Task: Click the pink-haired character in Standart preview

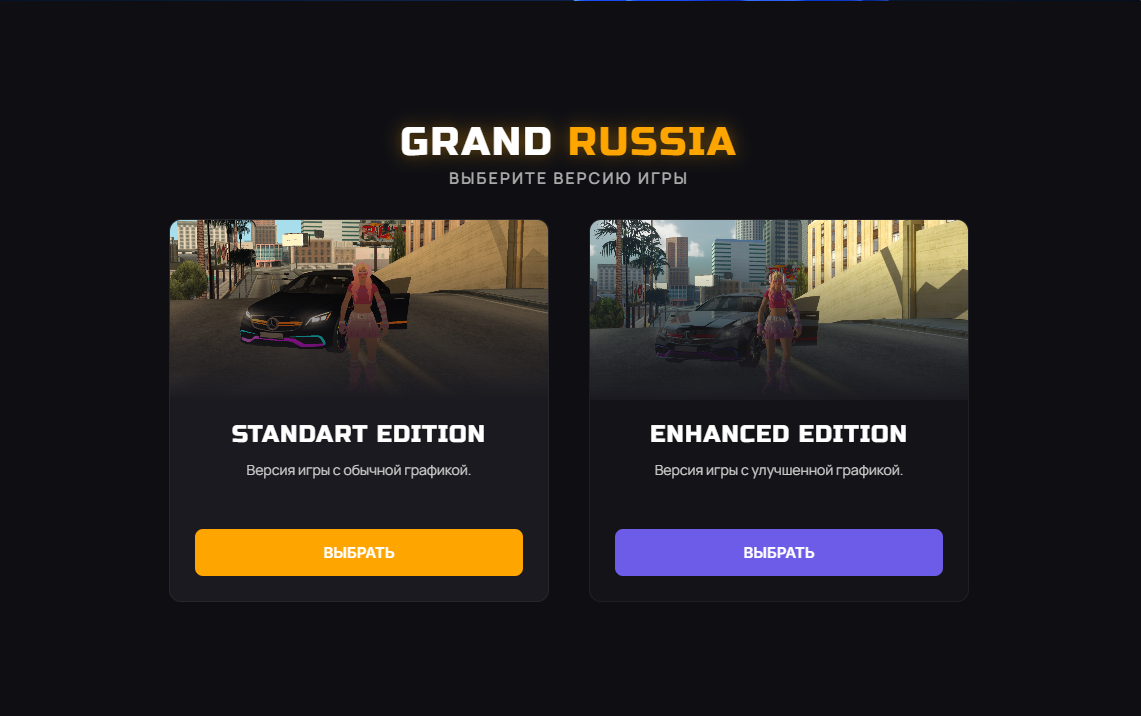Action: (362, 320)
